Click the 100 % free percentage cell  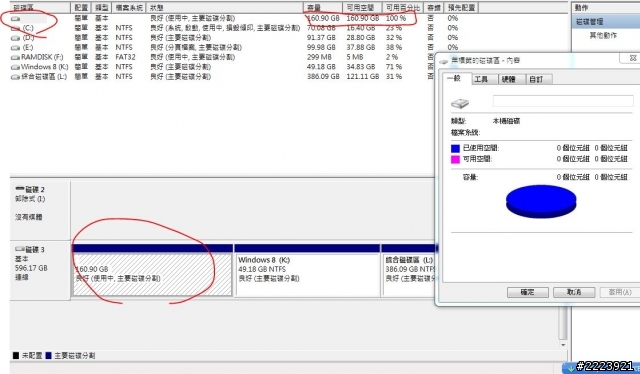click(396, 18)
